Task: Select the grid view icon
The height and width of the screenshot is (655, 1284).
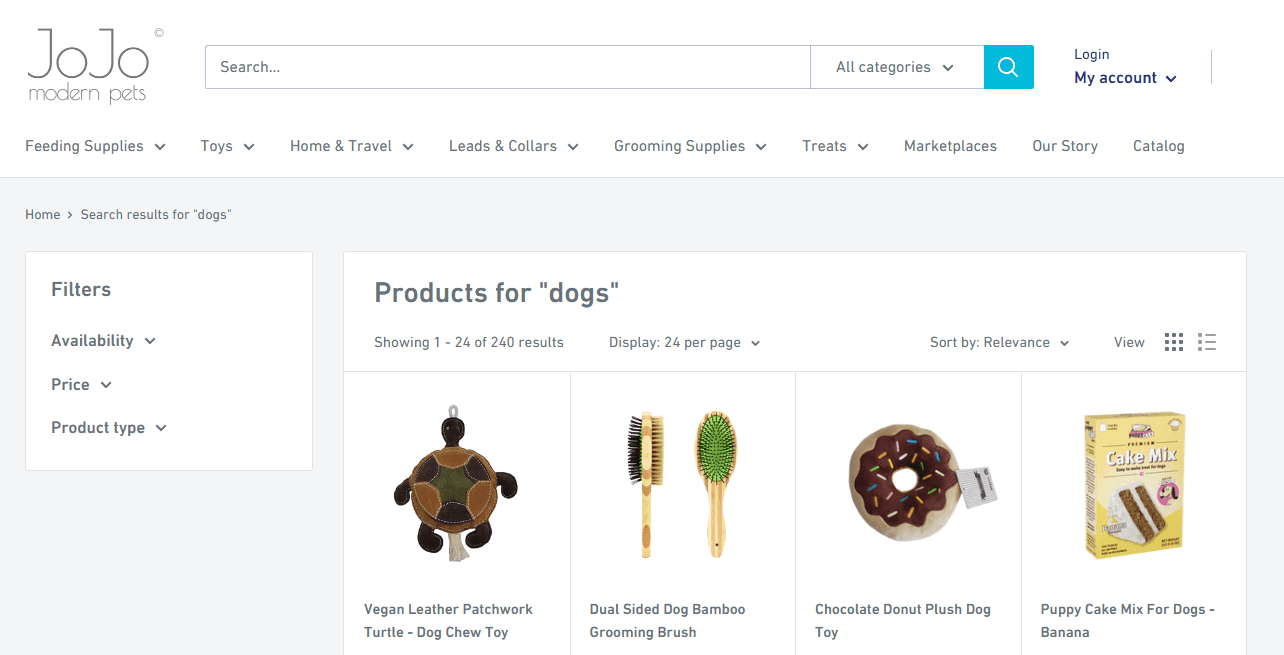Action: pos(1173,341)
